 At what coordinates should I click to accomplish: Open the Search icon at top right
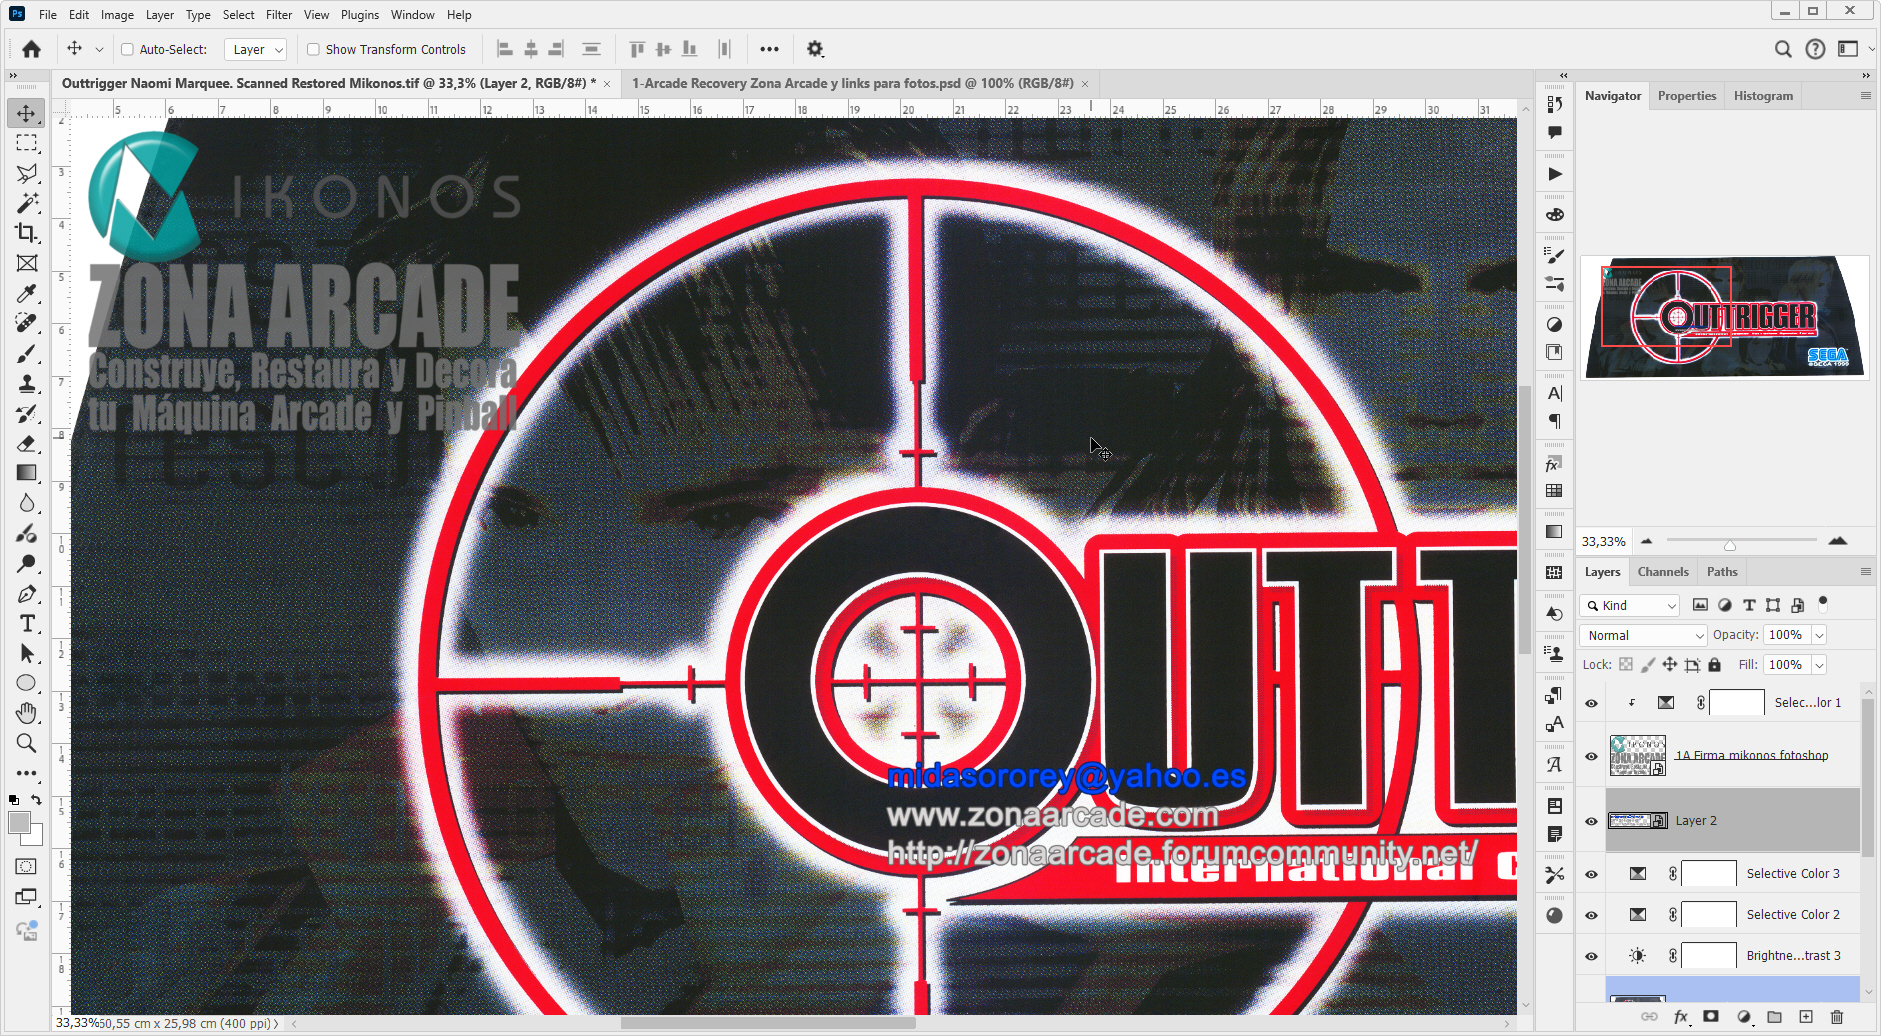(1783, 49)
